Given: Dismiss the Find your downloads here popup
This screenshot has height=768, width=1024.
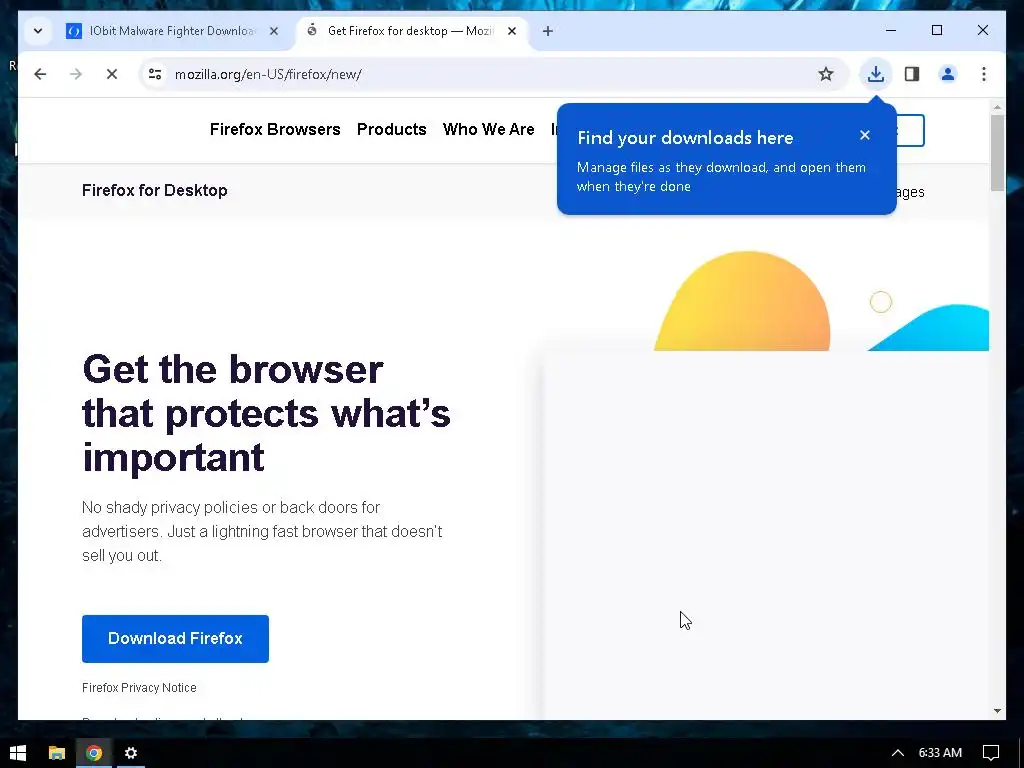Looking at the screenshot, I should [x=865, y=135].
